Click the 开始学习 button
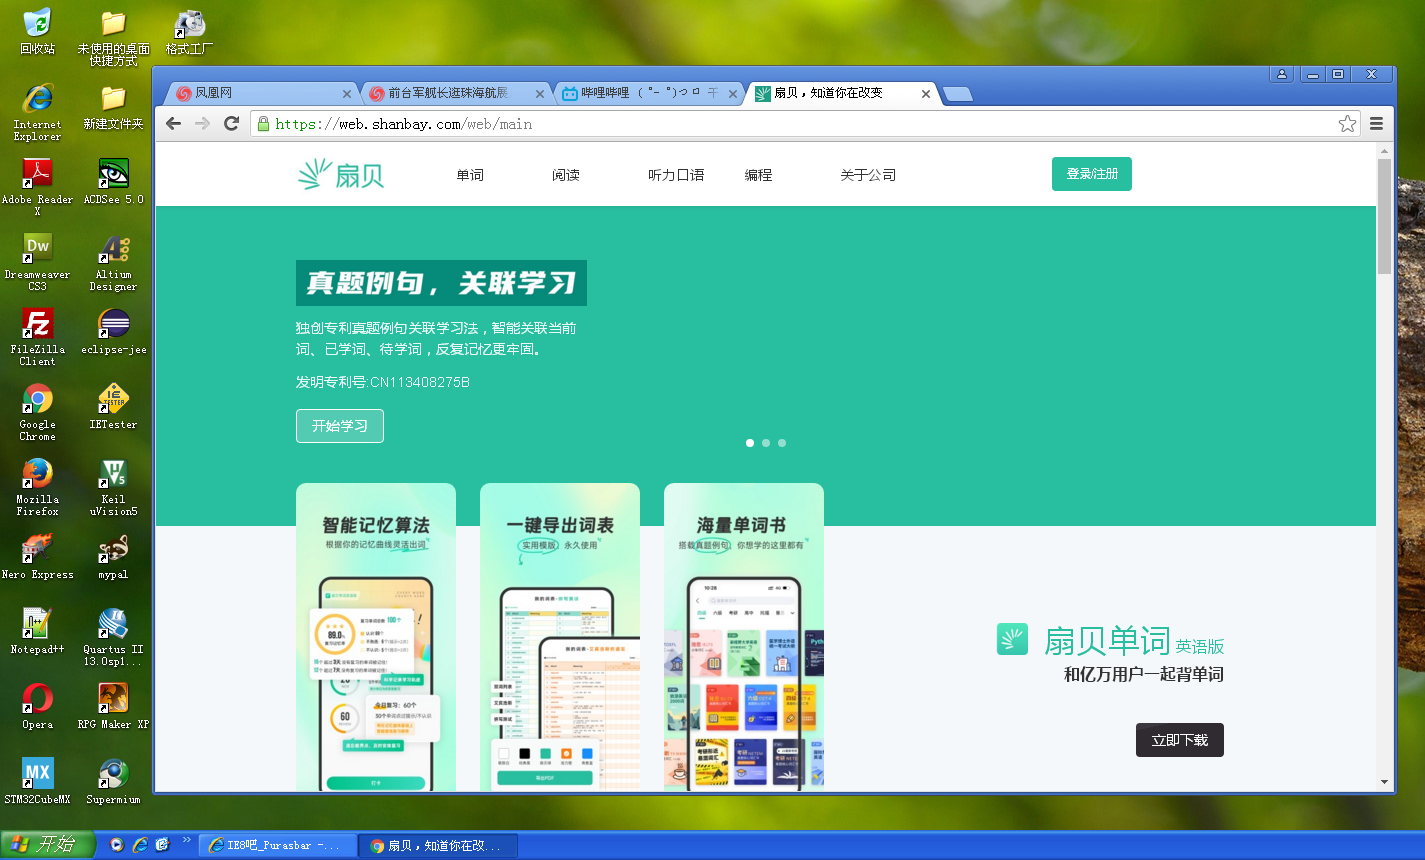 tap(340, 426)
